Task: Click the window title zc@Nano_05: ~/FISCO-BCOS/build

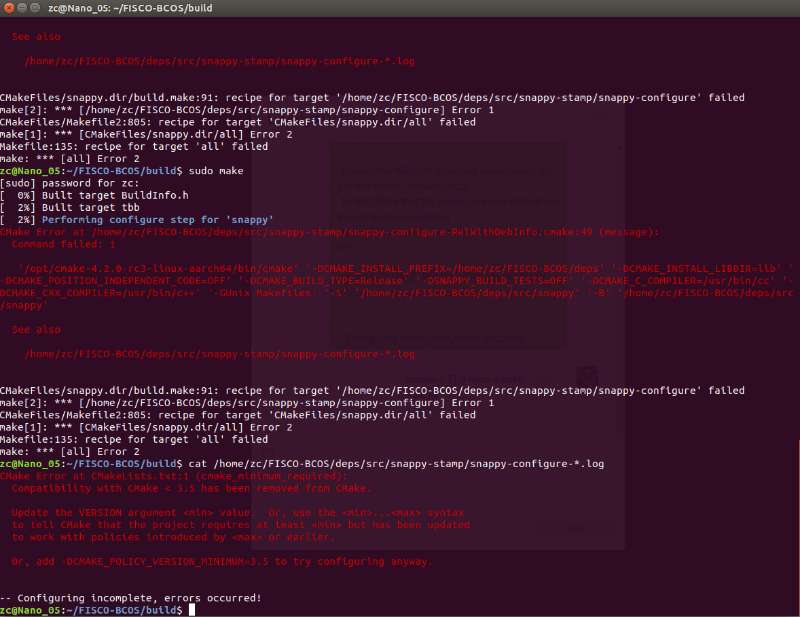Action: 130,8
